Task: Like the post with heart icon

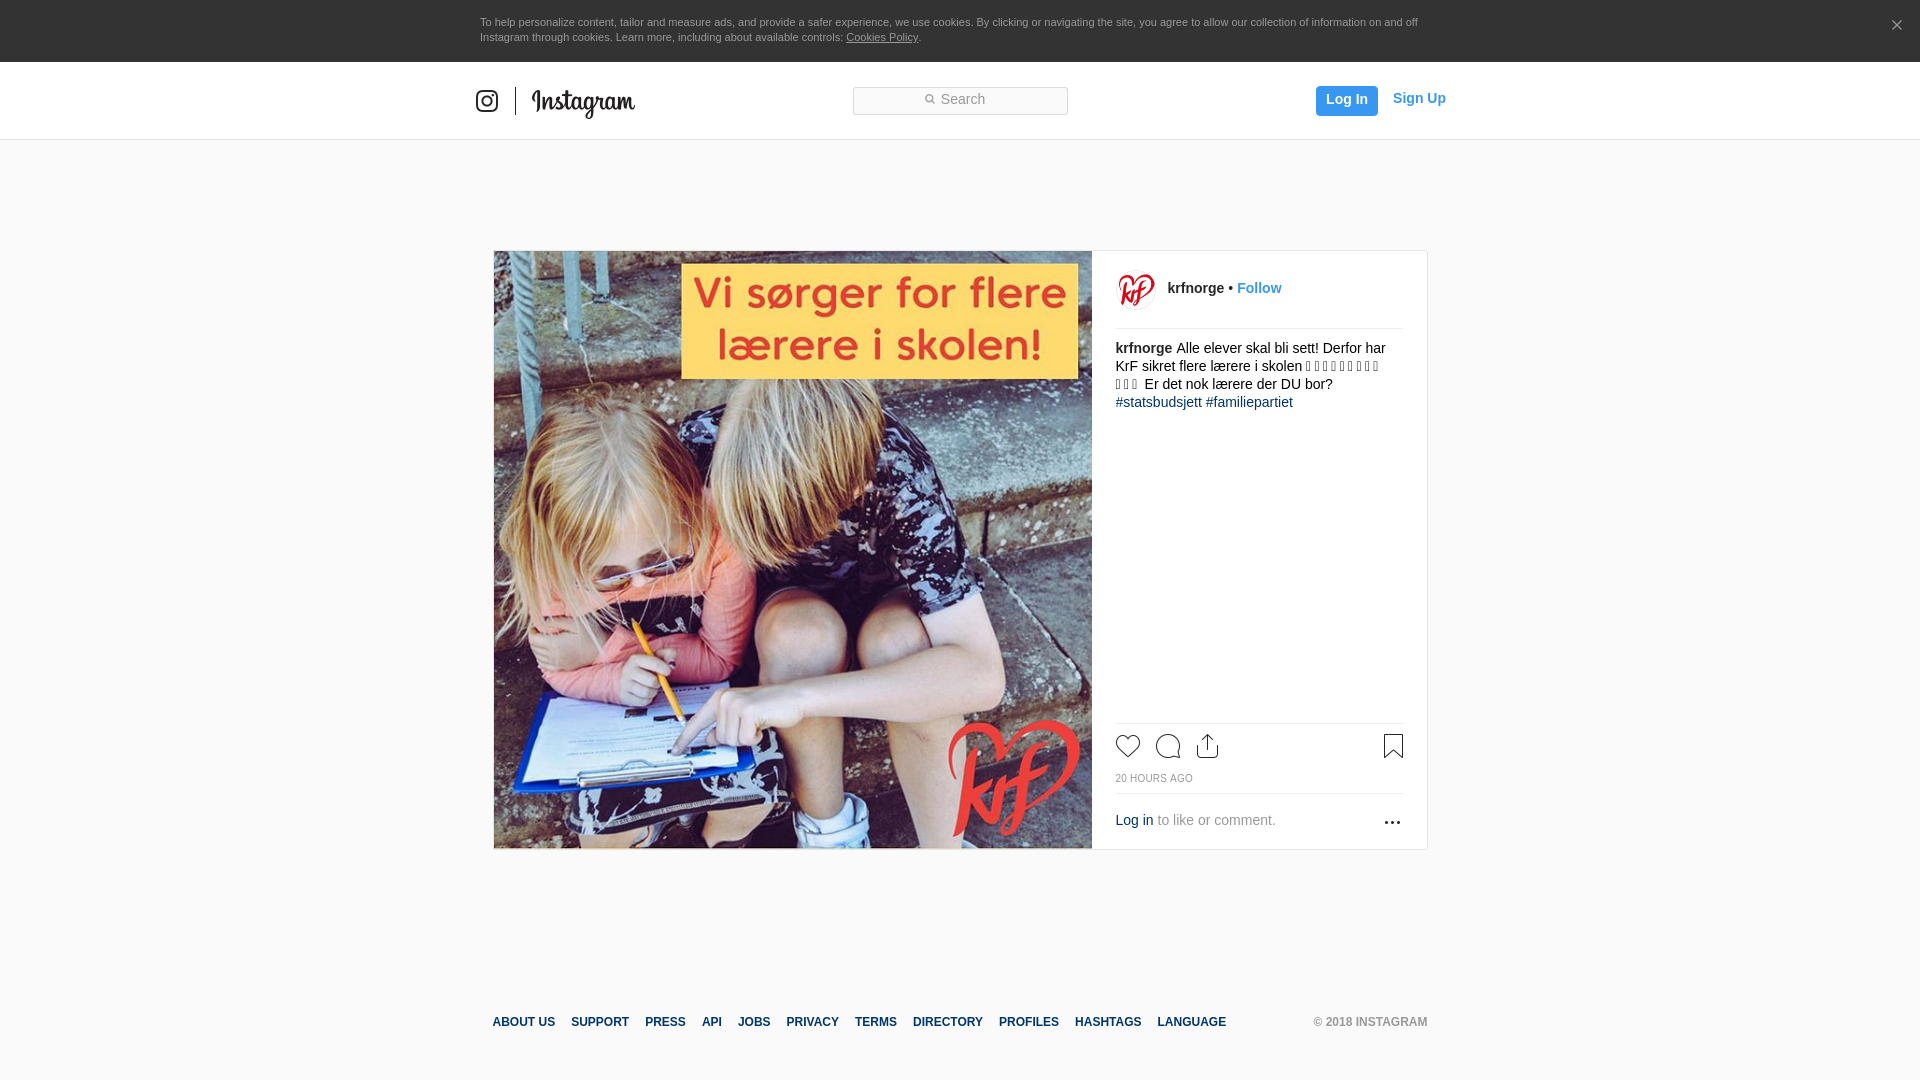Action: pyautogui.click(x=1127, y=746)
